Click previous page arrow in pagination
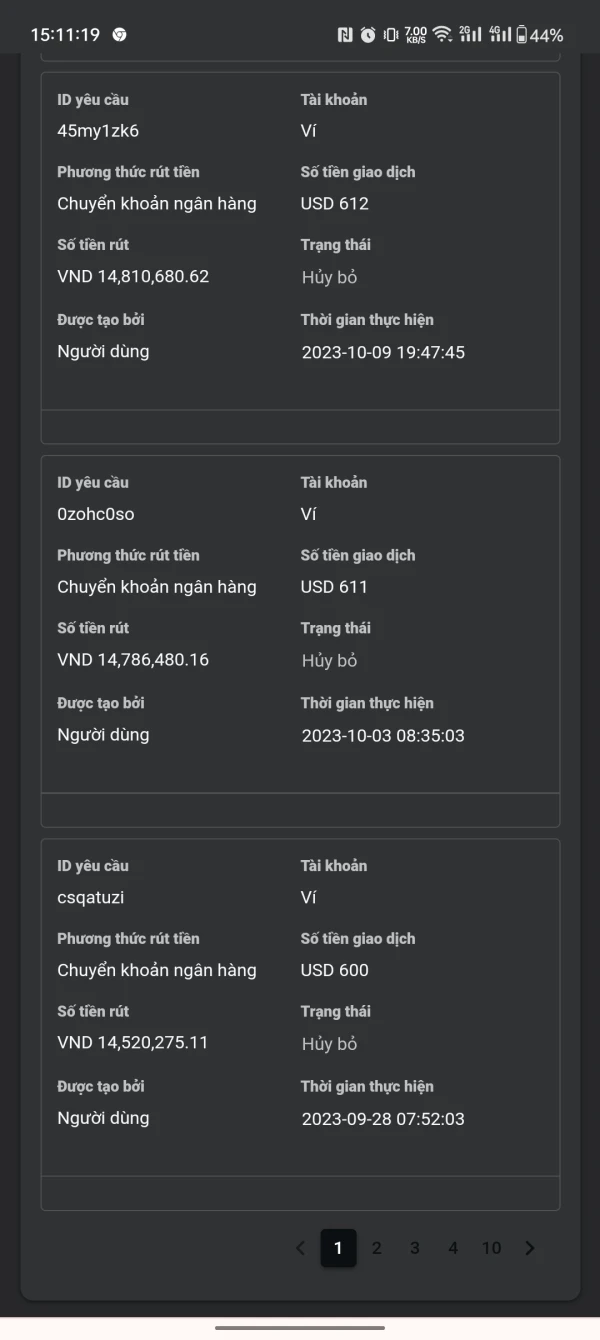600x1340 pixels. coord(300,1248)
